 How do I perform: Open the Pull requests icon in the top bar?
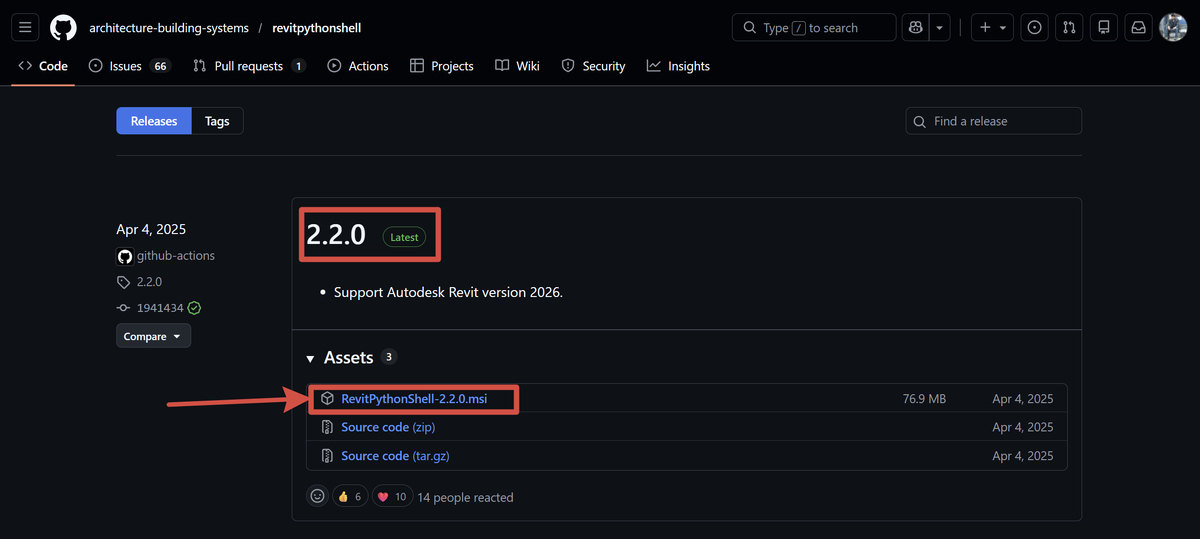click(1069, 28)
